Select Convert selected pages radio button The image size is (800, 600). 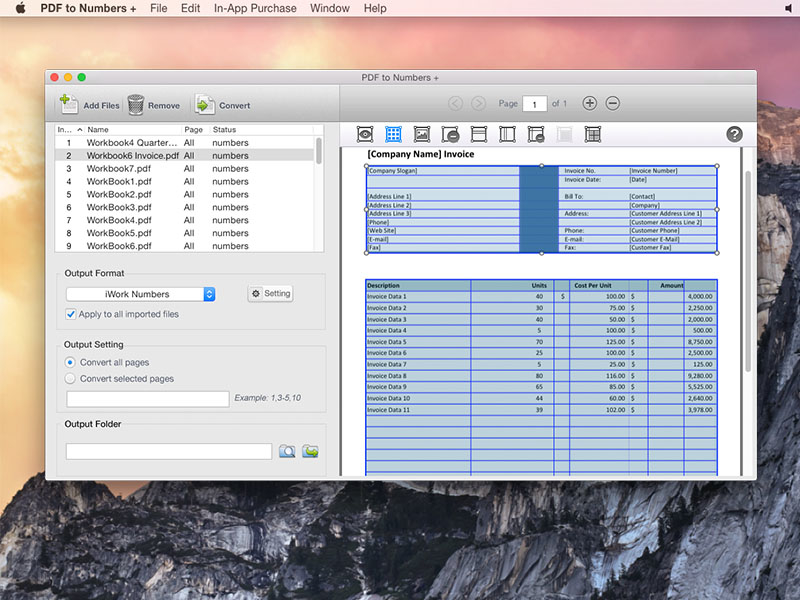(x=70, y=379)
